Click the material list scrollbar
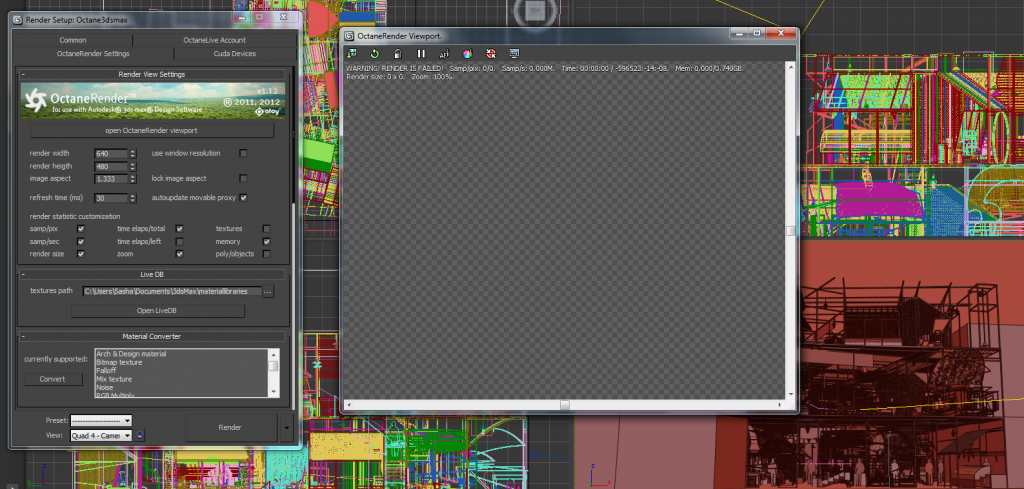The height and width of the screenshot is (489, 1024). [x=274, y=373]
